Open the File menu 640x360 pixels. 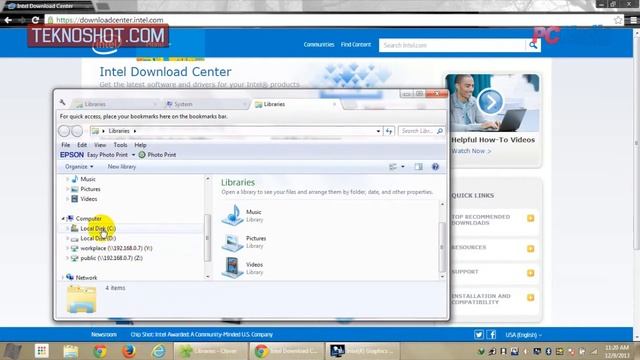[x=66, y=145]
